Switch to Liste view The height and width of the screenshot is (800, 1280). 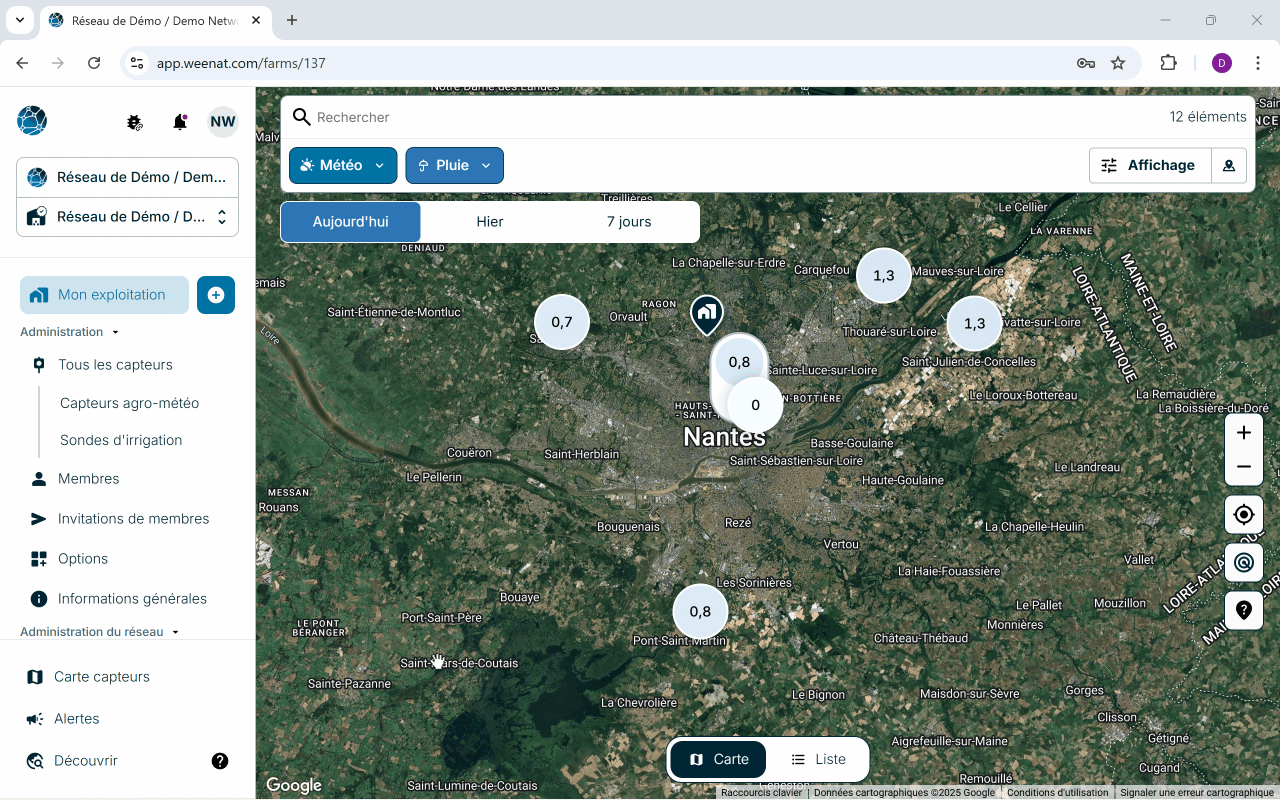tap(818, 760)
